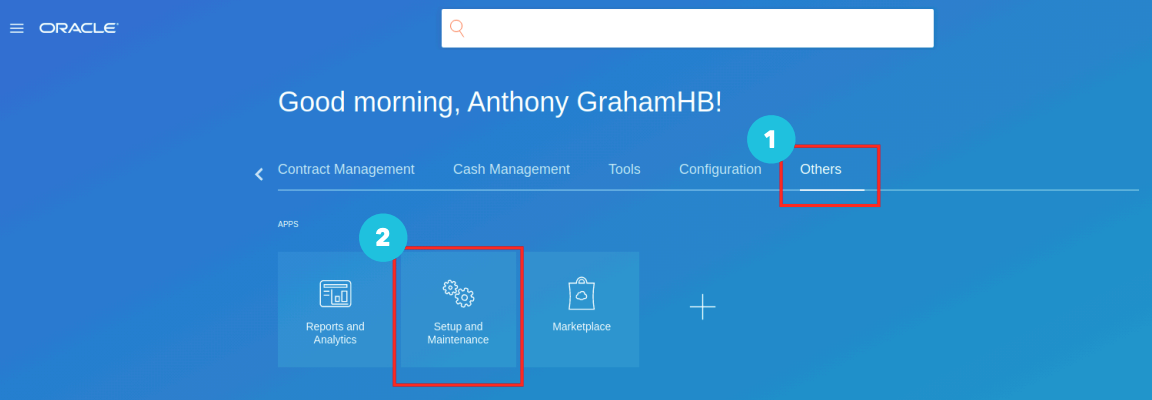Open the Setup and Maintenance gears tile
Screen dimensions: 1152x400
click(x=458, y=309)
